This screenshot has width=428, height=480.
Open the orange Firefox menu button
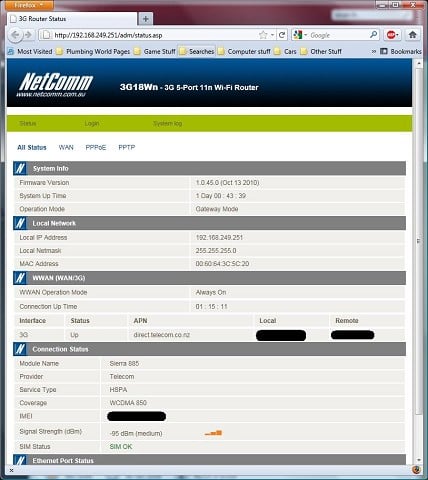pyautogui.click(x=29, y=5)
